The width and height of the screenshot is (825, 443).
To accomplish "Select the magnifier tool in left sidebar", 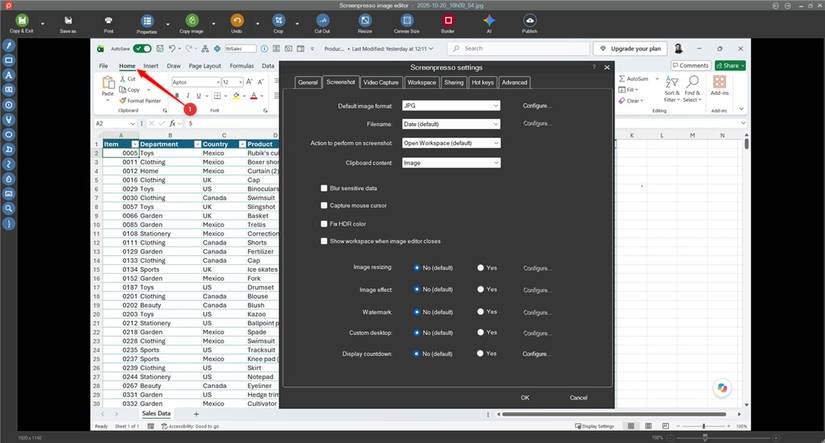I will pyautogui.click(x=8, y=208).
